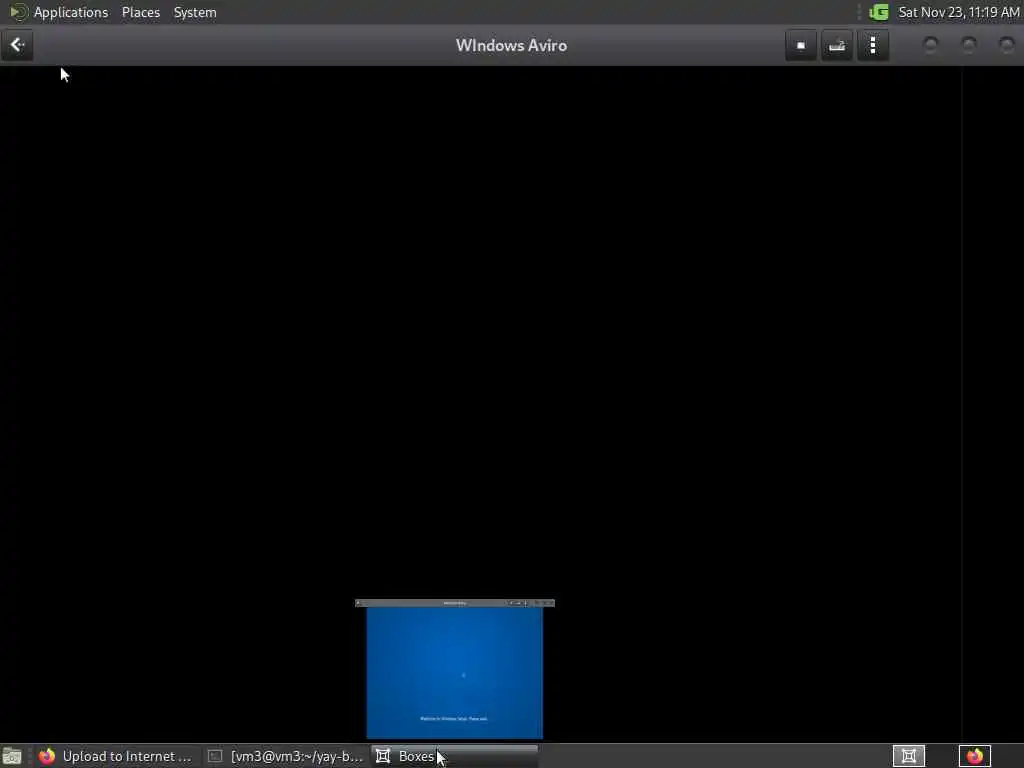
Task: Select the workspace showing the Firefox icon
Action: 975,756
